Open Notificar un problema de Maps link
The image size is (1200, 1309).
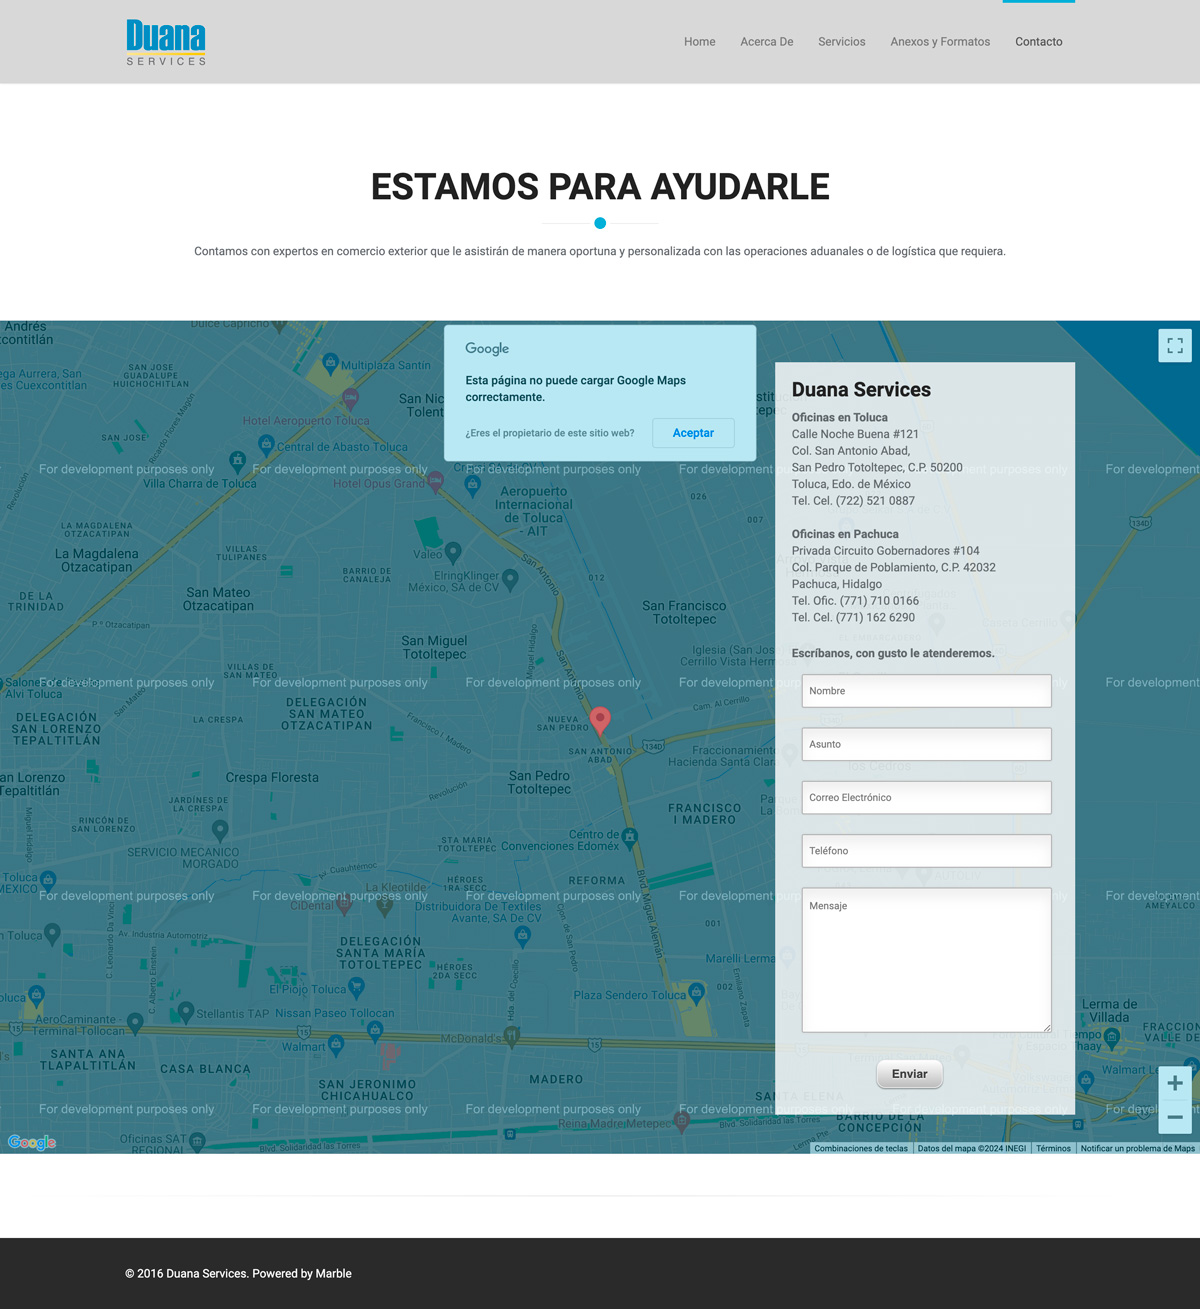tap(1137, 1148)
